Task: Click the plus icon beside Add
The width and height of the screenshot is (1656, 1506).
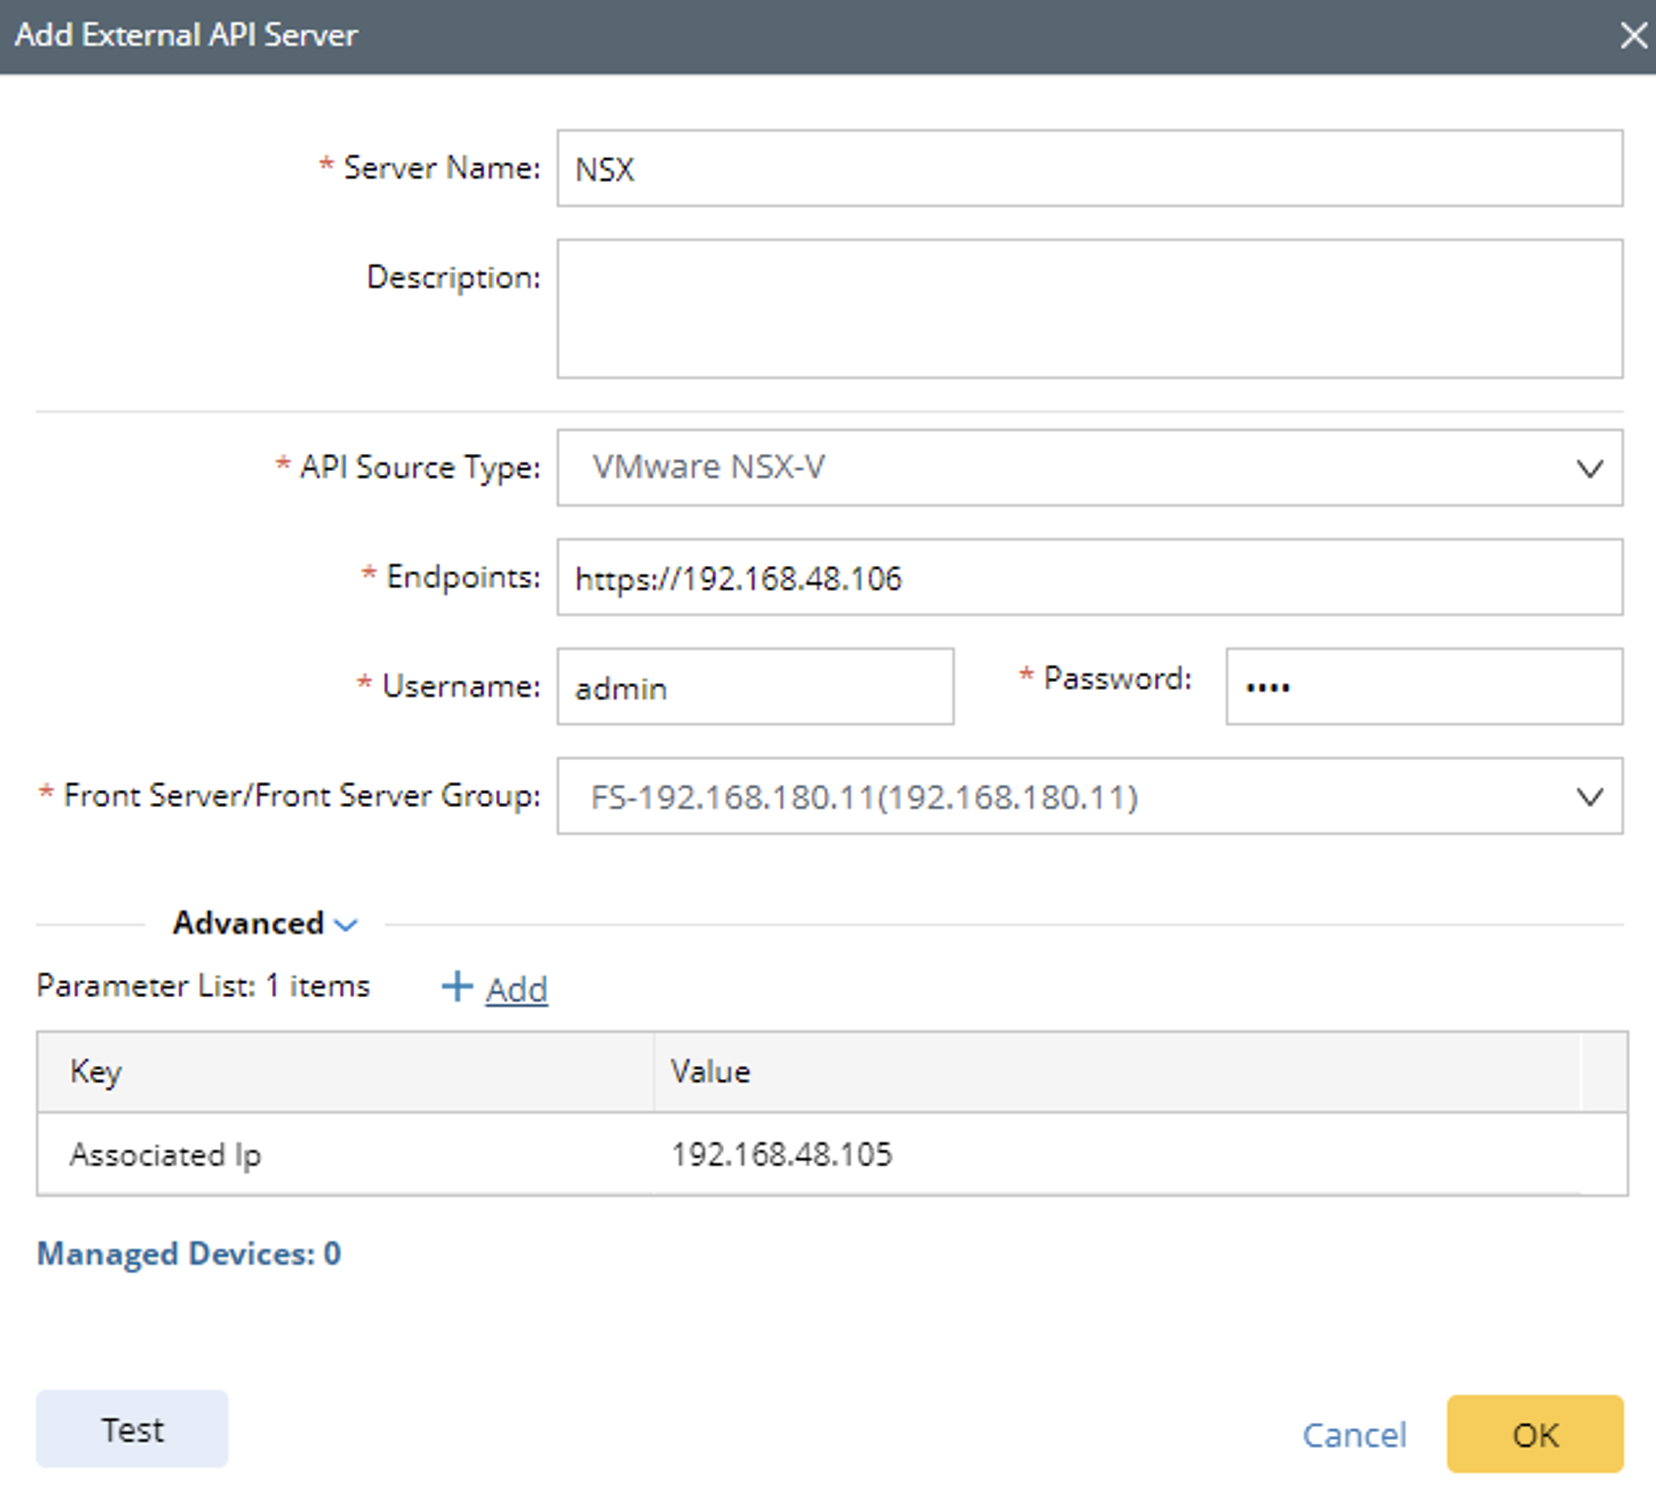Action: tap(457, 987)
